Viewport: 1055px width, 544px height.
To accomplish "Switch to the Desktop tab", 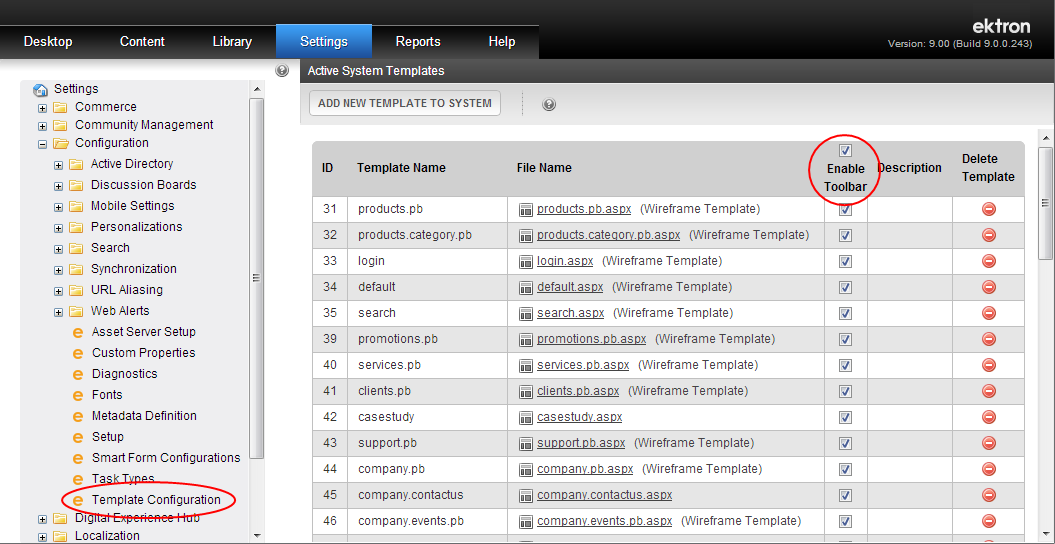I will click(x=48, y=42).
